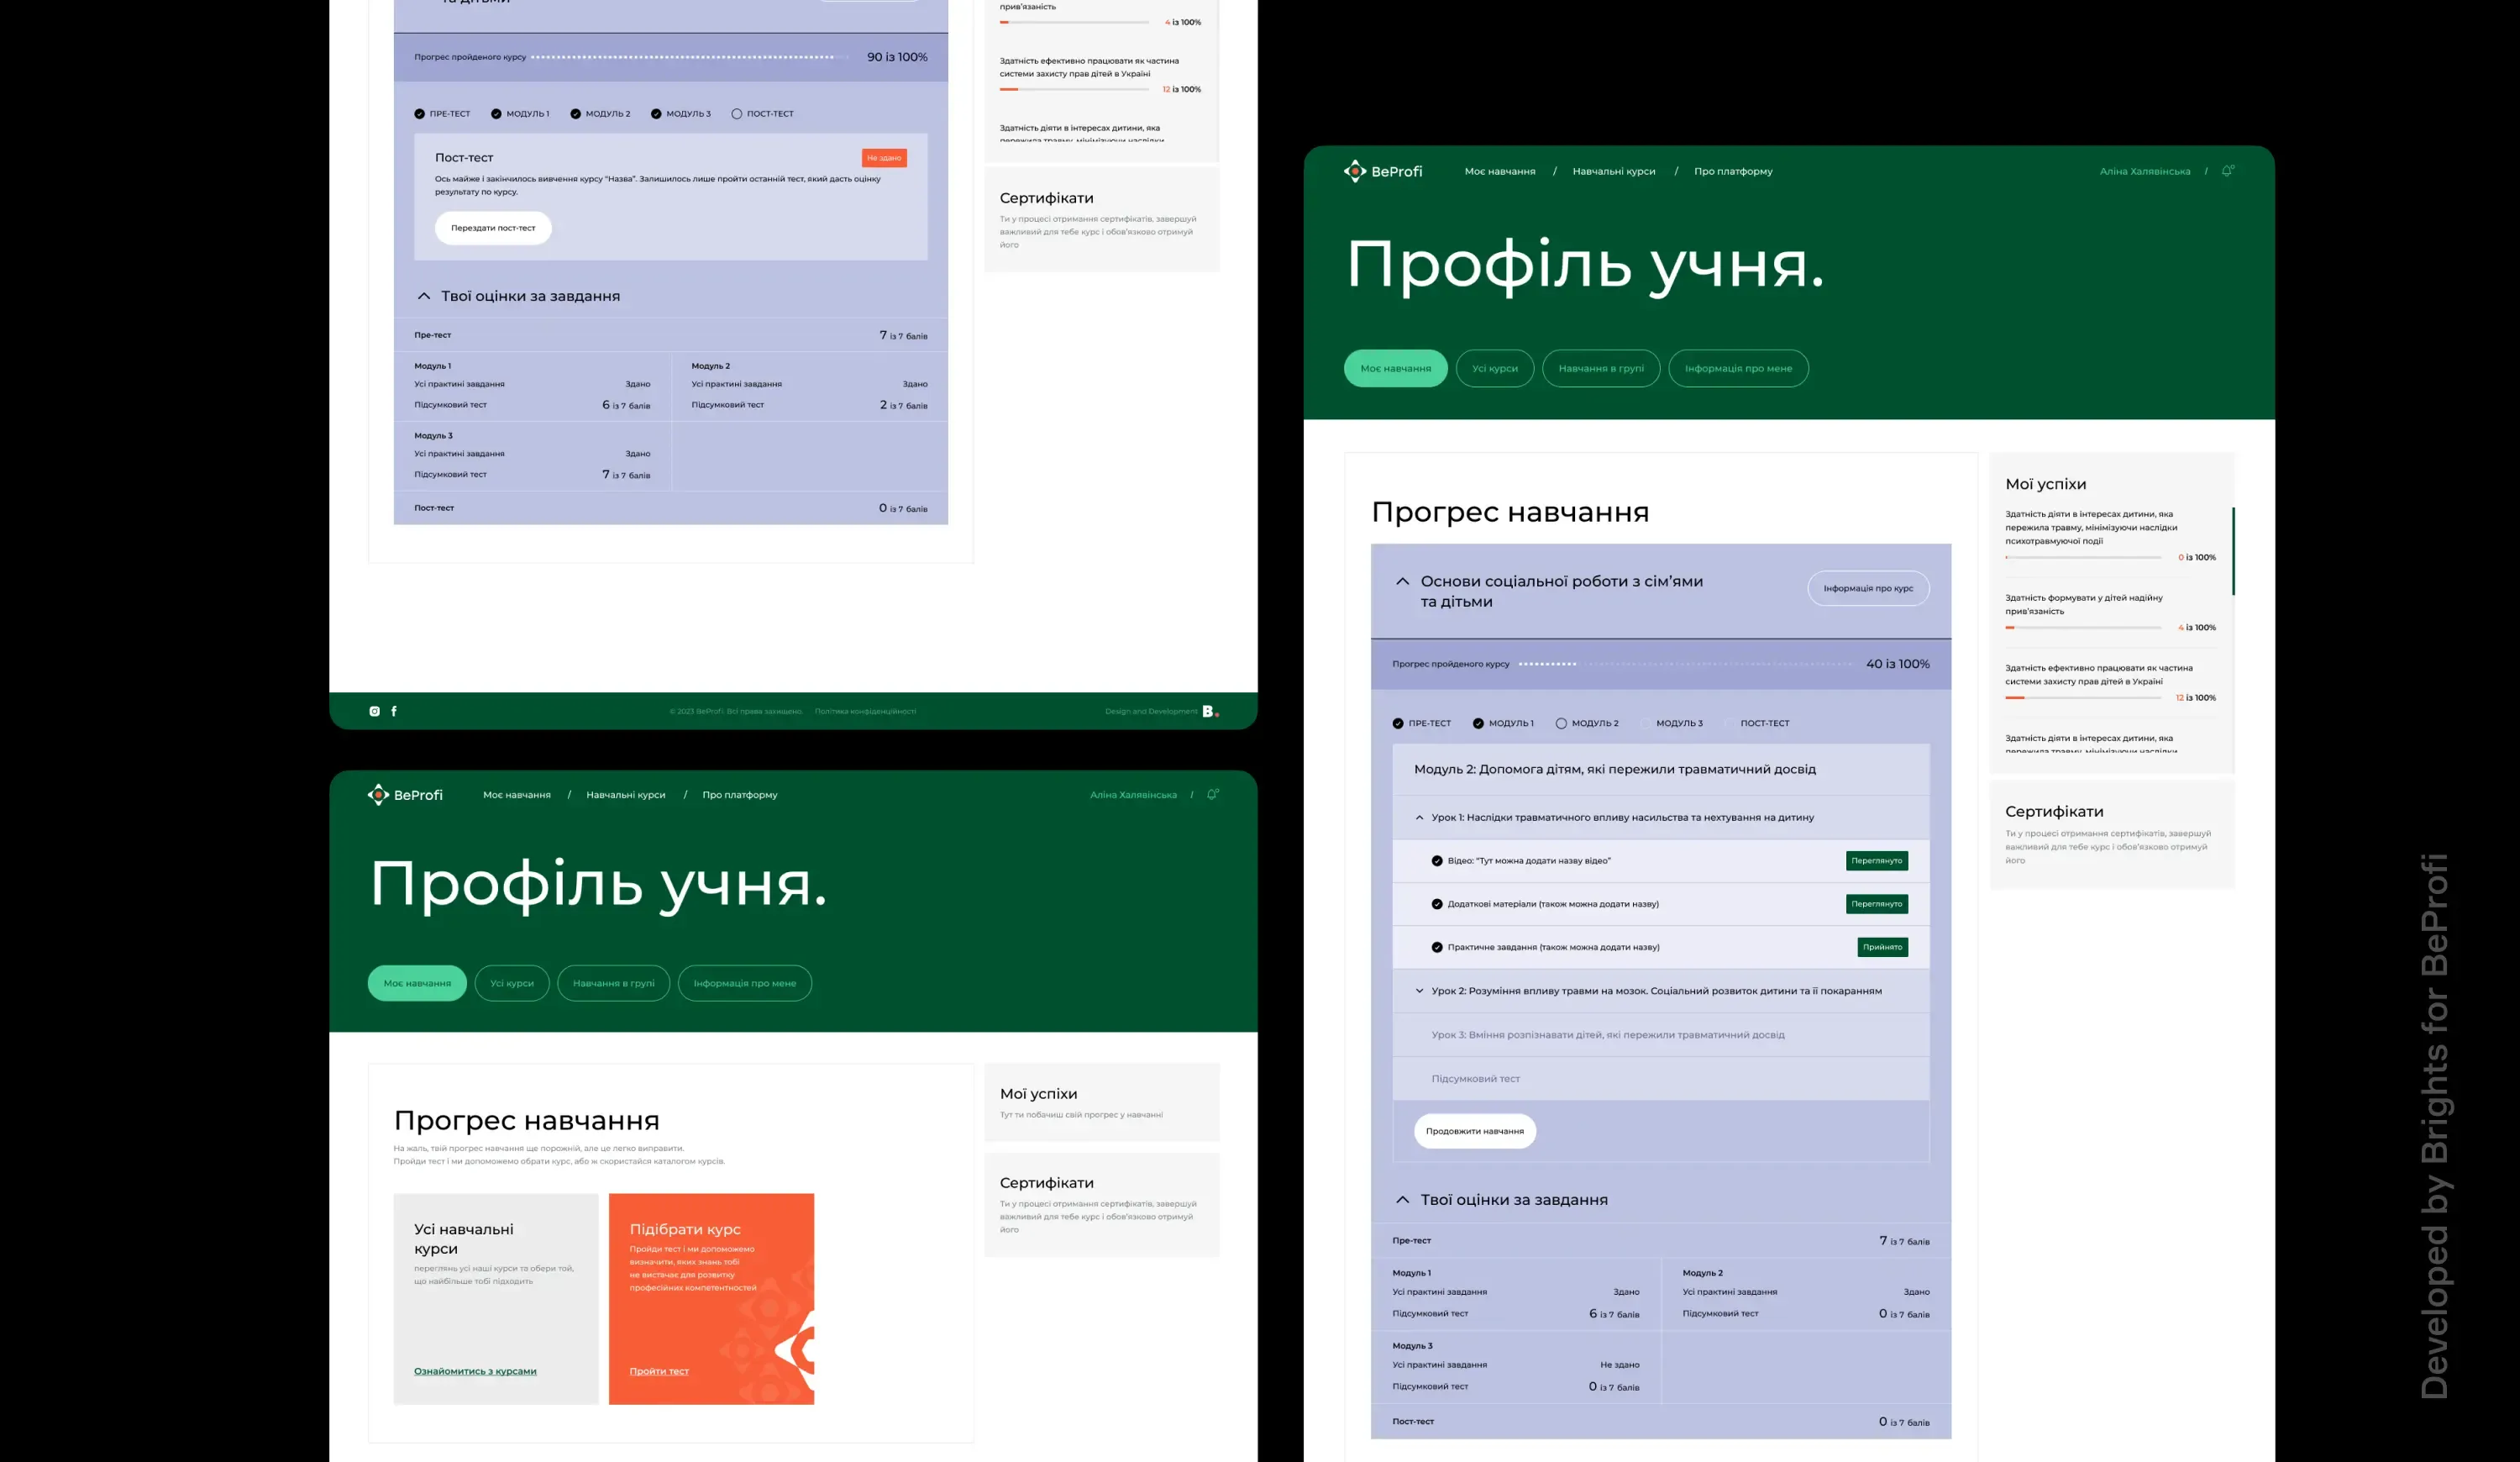Select ПРЕ-ТЕСТ step in the top-left mockup
Screen dimensions: 2520x1462
442,114
